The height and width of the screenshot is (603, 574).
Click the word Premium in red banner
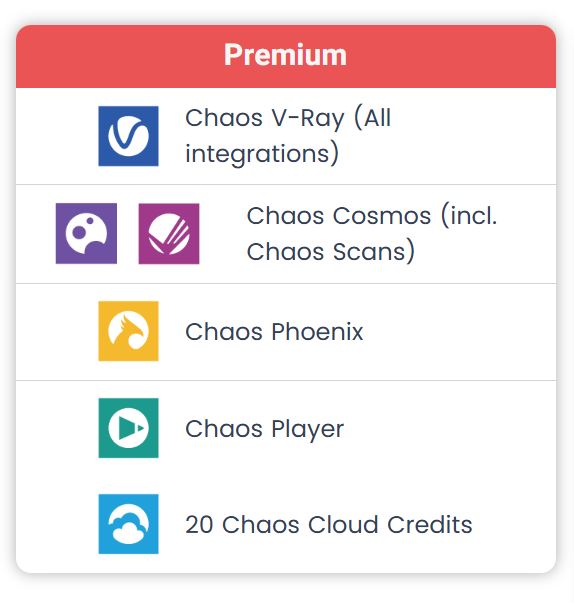click(x=286, y=55)
